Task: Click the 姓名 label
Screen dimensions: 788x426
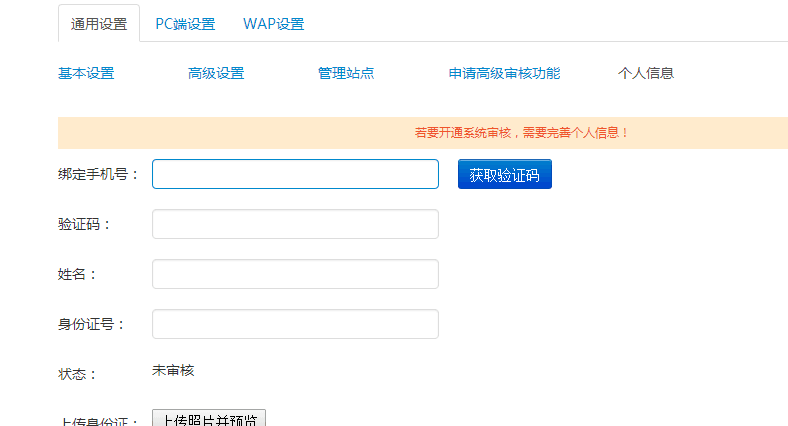Action: (77, 274)
